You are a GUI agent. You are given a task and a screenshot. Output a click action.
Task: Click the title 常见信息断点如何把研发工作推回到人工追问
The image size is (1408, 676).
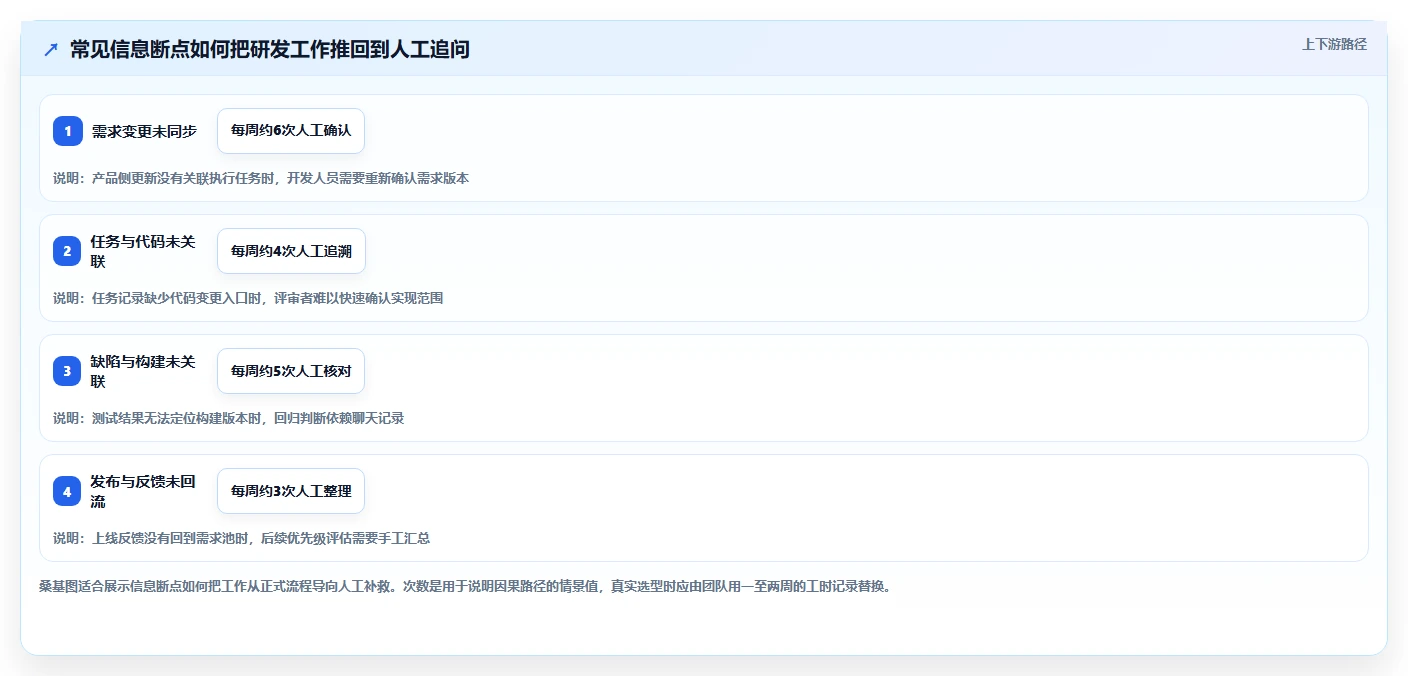270,50
